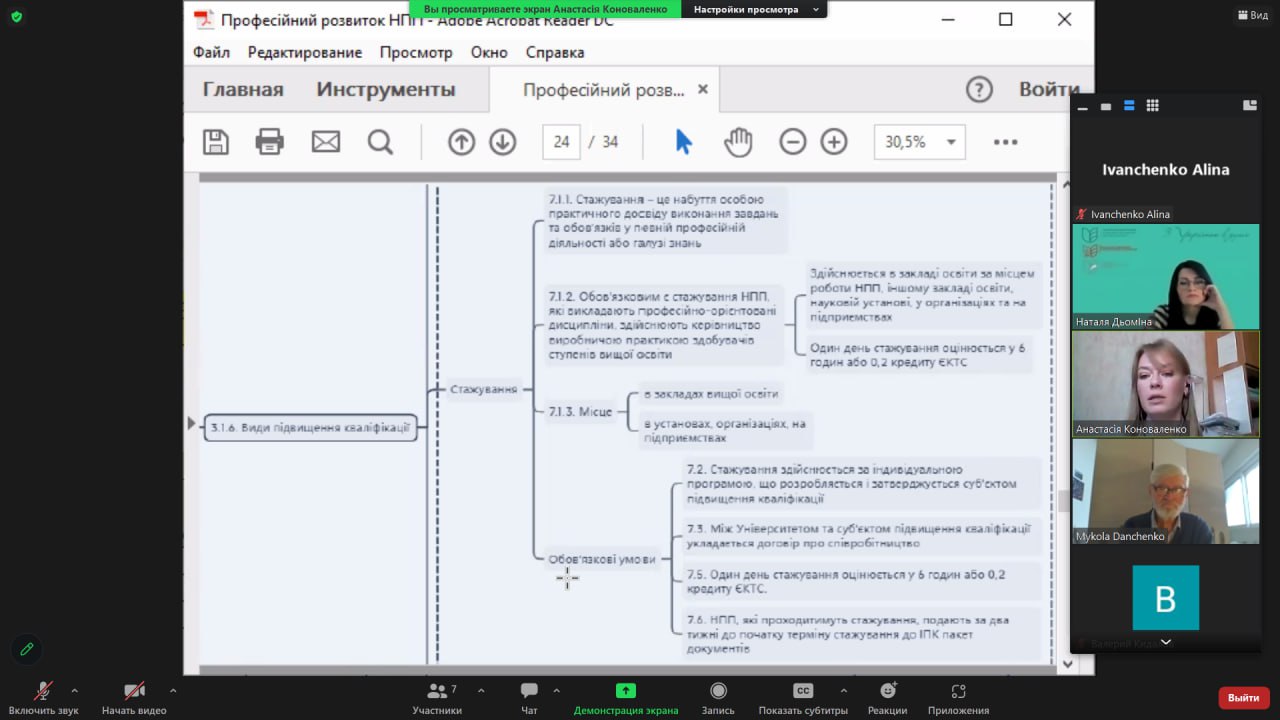The width and height of the screenshot is (1280, 720).
Task: Switch to the Инструменты tab
Action: pos(386,89)
